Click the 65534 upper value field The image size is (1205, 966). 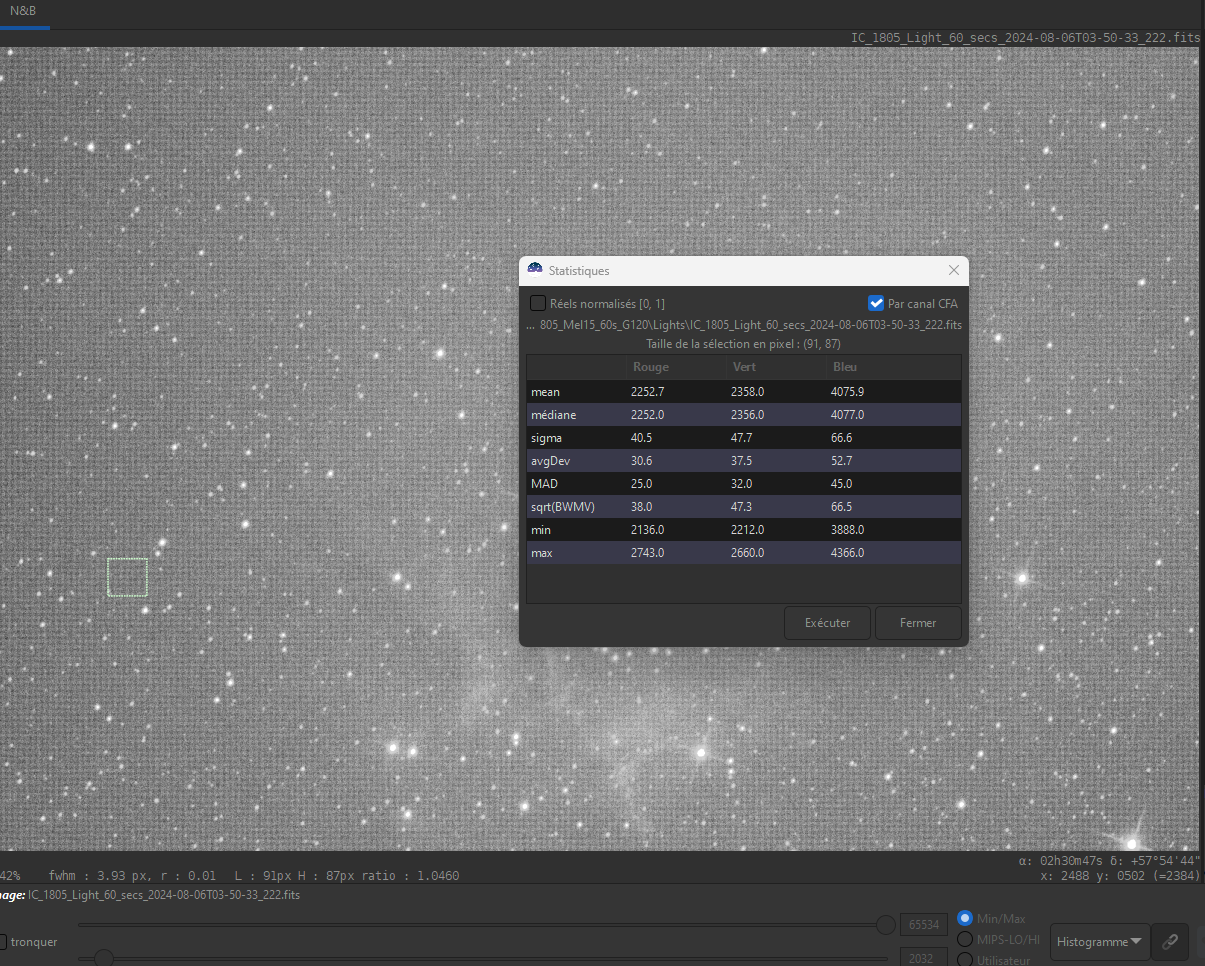pyautogui.click(x=923, y=925)
